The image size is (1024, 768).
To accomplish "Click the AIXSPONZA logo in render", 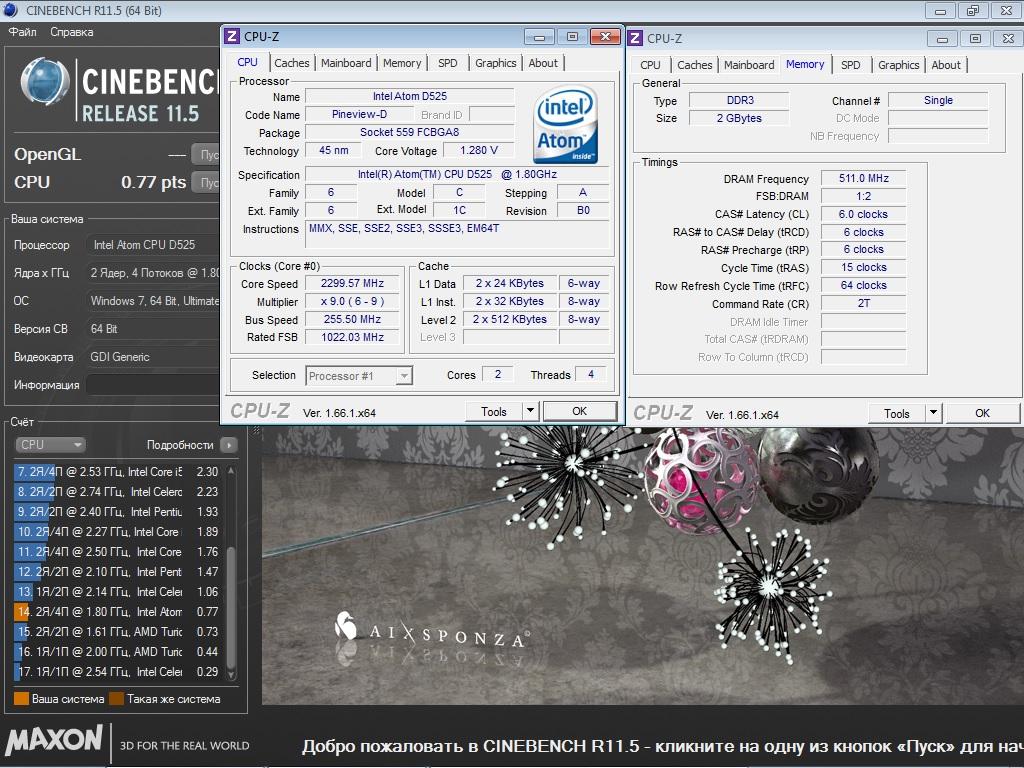I will 432,630.
